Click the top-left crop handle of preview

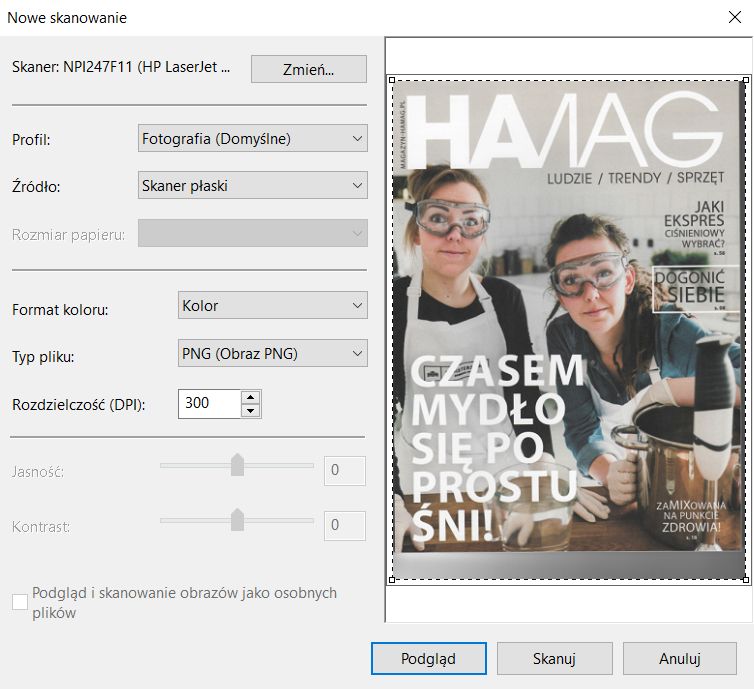pos(391,80)
